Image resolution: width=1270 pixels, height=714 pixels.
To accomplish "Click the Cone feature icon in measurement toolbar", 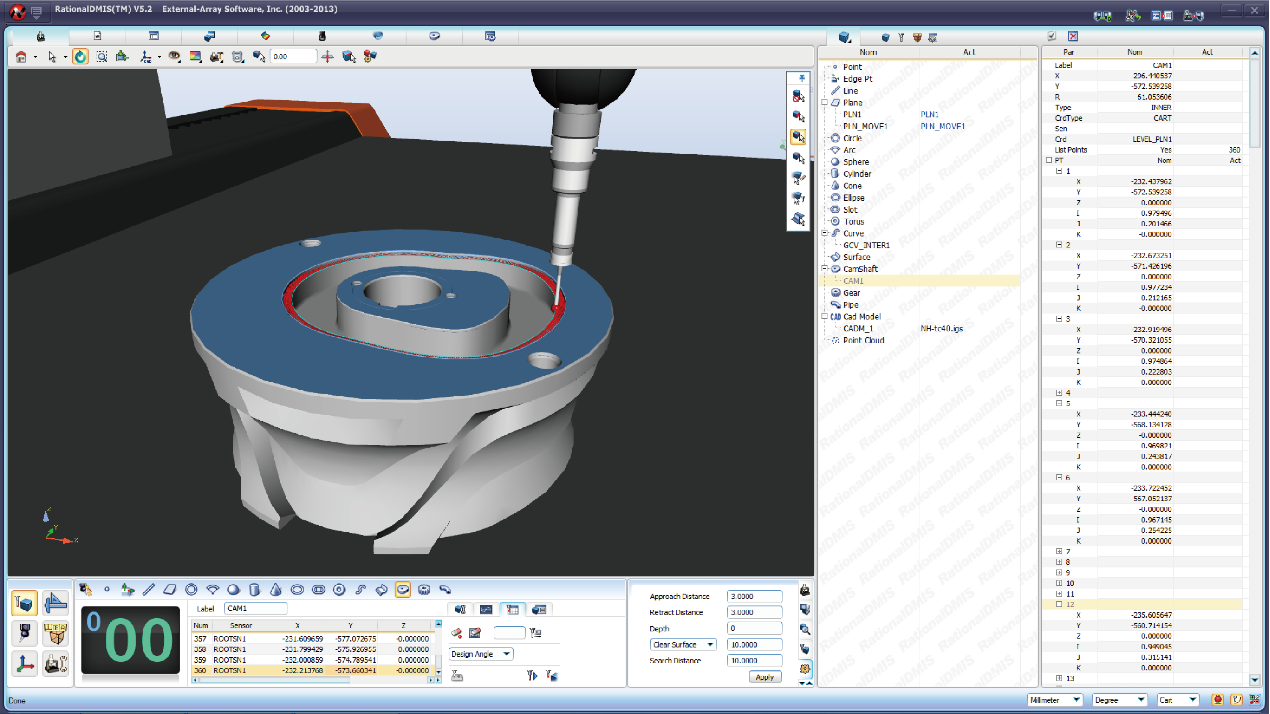I will click(275, 589).
